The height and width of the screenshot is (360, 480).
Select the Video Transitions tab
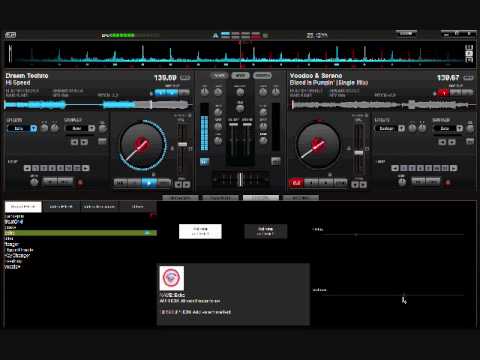coord(99,207)
